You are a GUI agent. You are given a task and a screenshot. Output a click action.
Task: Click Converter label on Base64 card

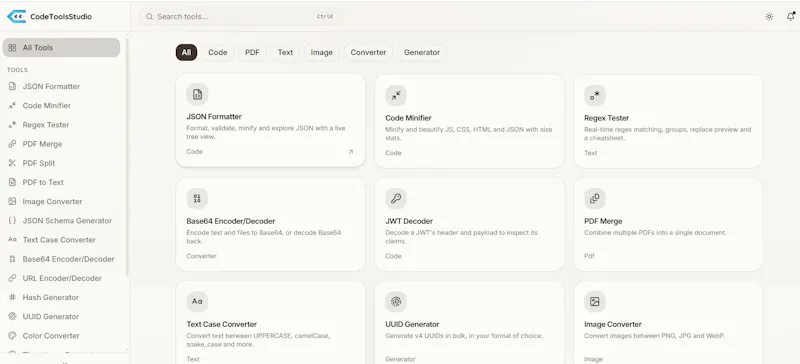pos(201,256)
